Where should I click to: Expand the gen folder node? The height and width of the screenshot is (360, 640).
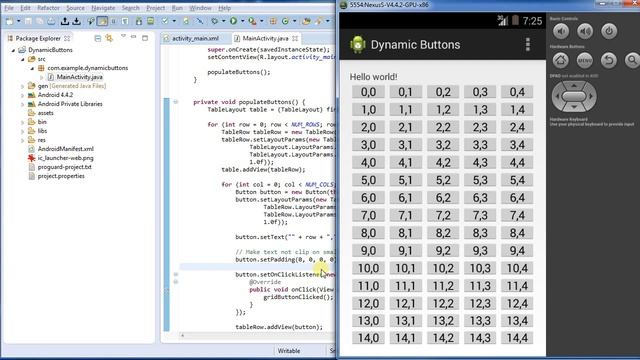[x=23, y=86]
